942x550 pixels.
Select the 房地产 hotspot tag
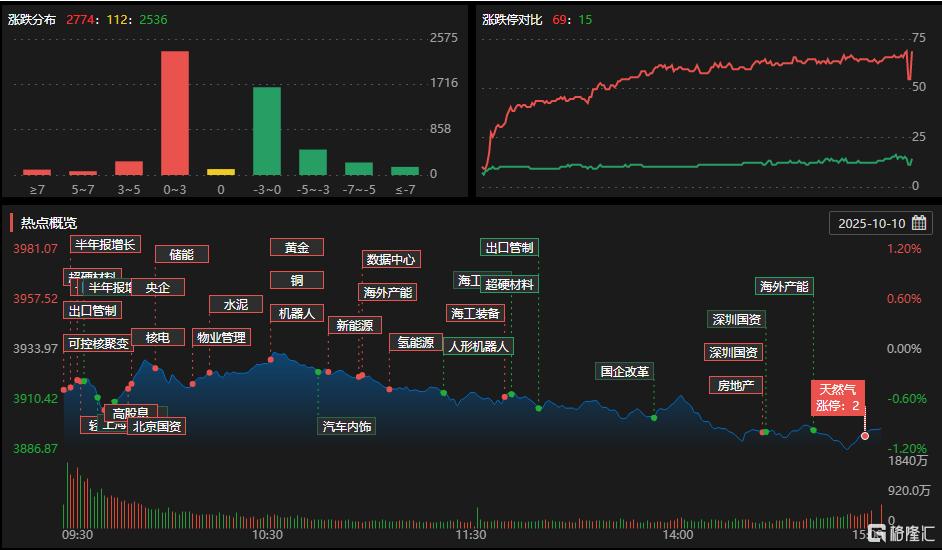tap(736, 385)
